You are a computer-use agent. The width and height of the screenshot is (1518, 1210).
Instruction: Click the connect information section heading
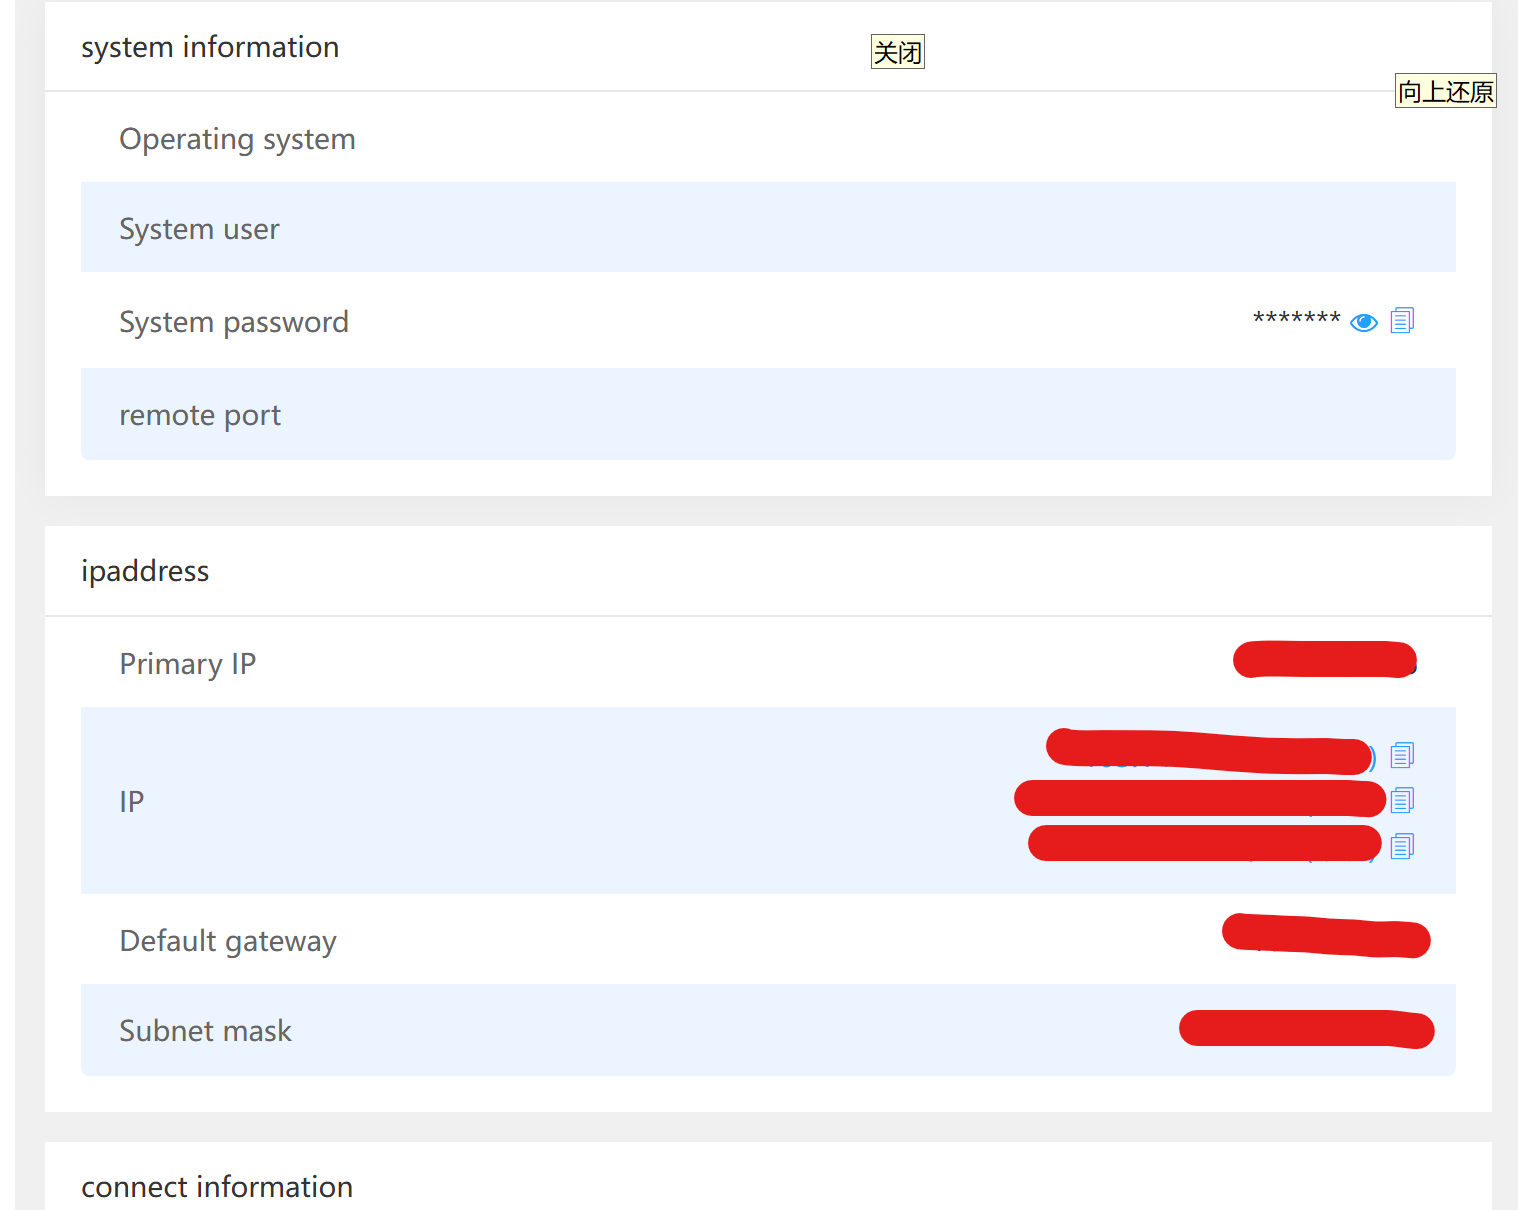point(217,1187)
